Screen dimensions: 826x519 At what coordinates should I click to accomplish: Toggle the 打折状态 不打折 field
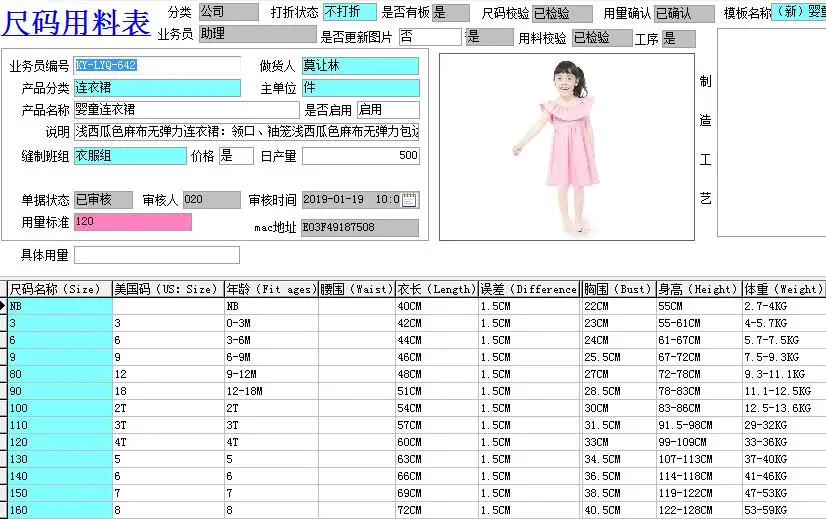(350, 12)
